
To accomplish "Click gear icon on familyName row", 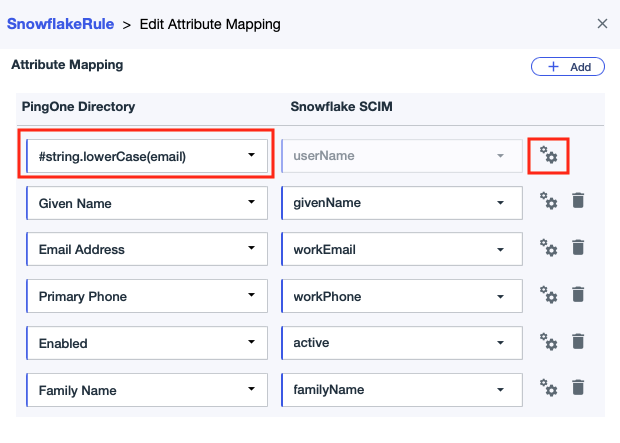I will coord(548,388).
